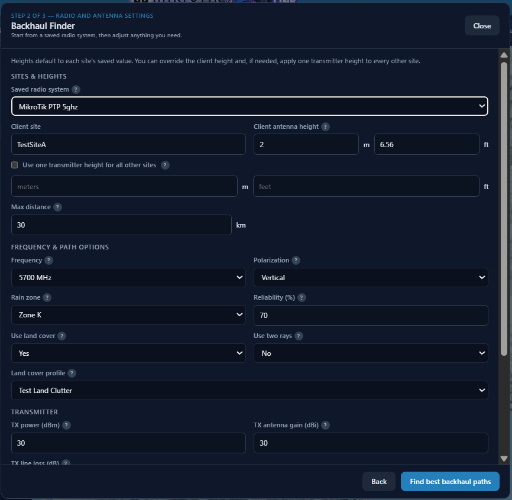Viewport: 512px width, 500px height.
Task: Click the FREQUENCY & PATH OPTIONS heading
Action: (60, 247)
